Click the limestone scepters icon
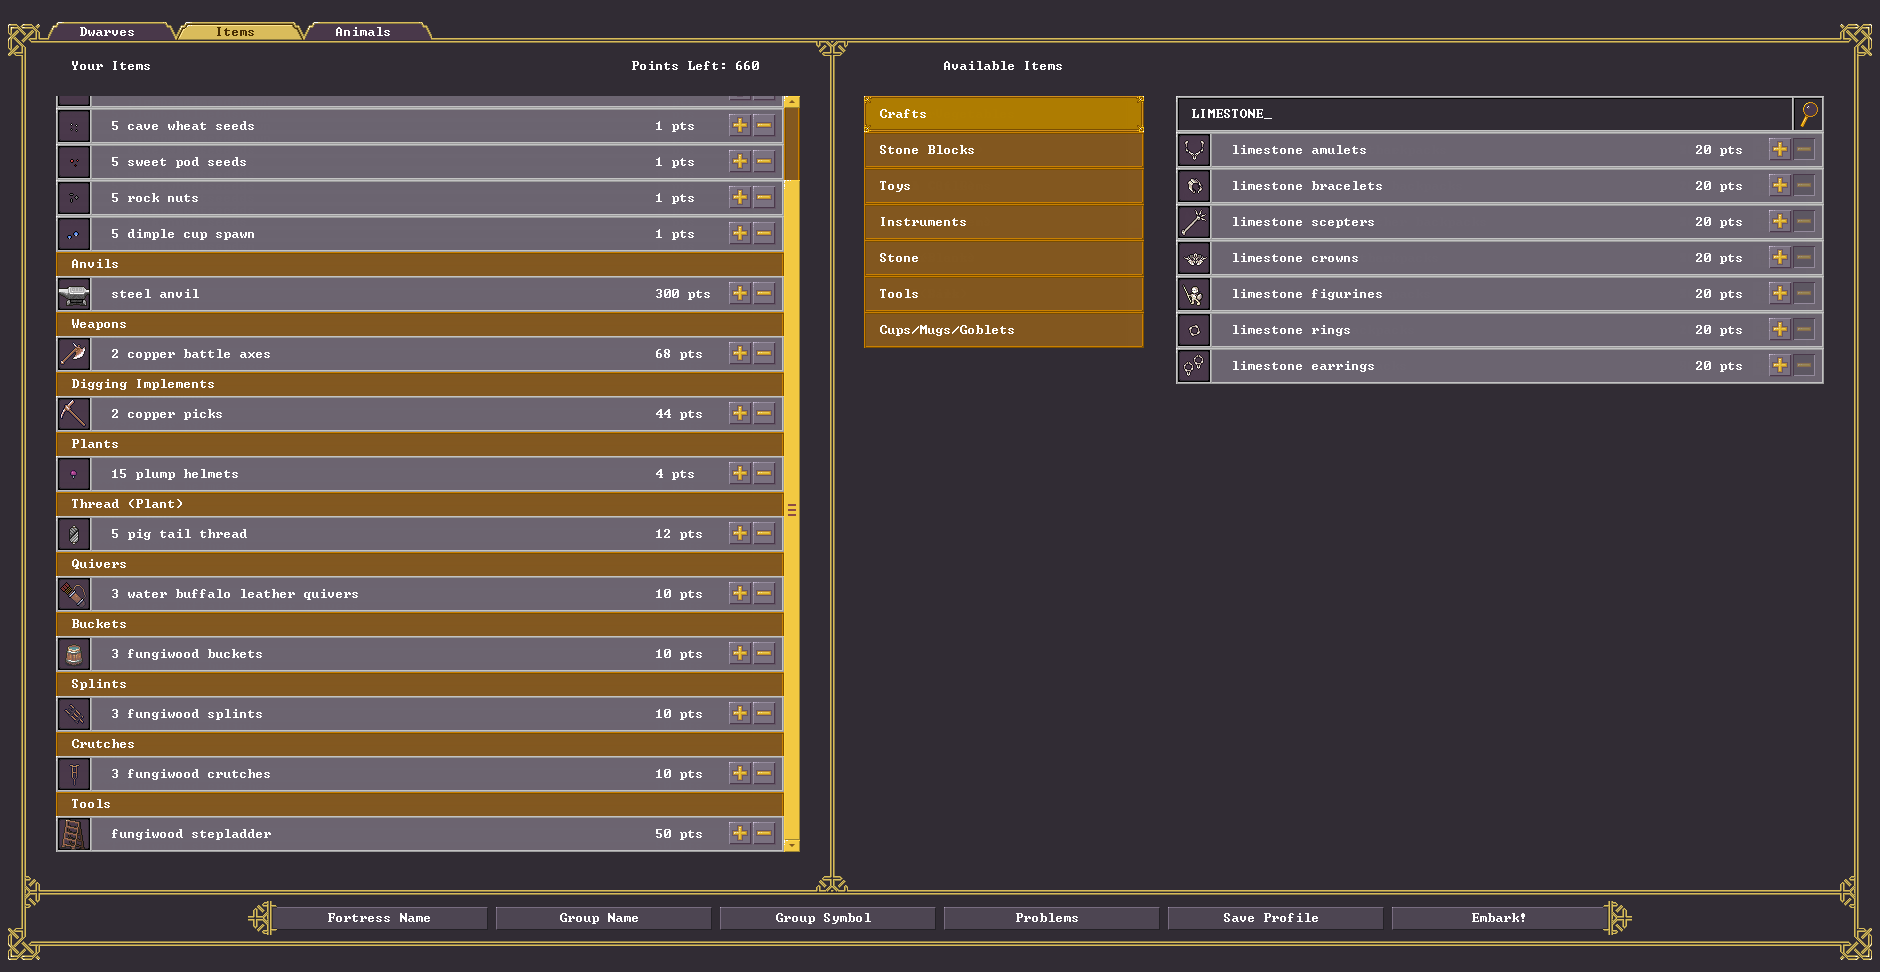Image resolution: width=1880 pixels, height=972 pixels. (x=1194, y=222)
